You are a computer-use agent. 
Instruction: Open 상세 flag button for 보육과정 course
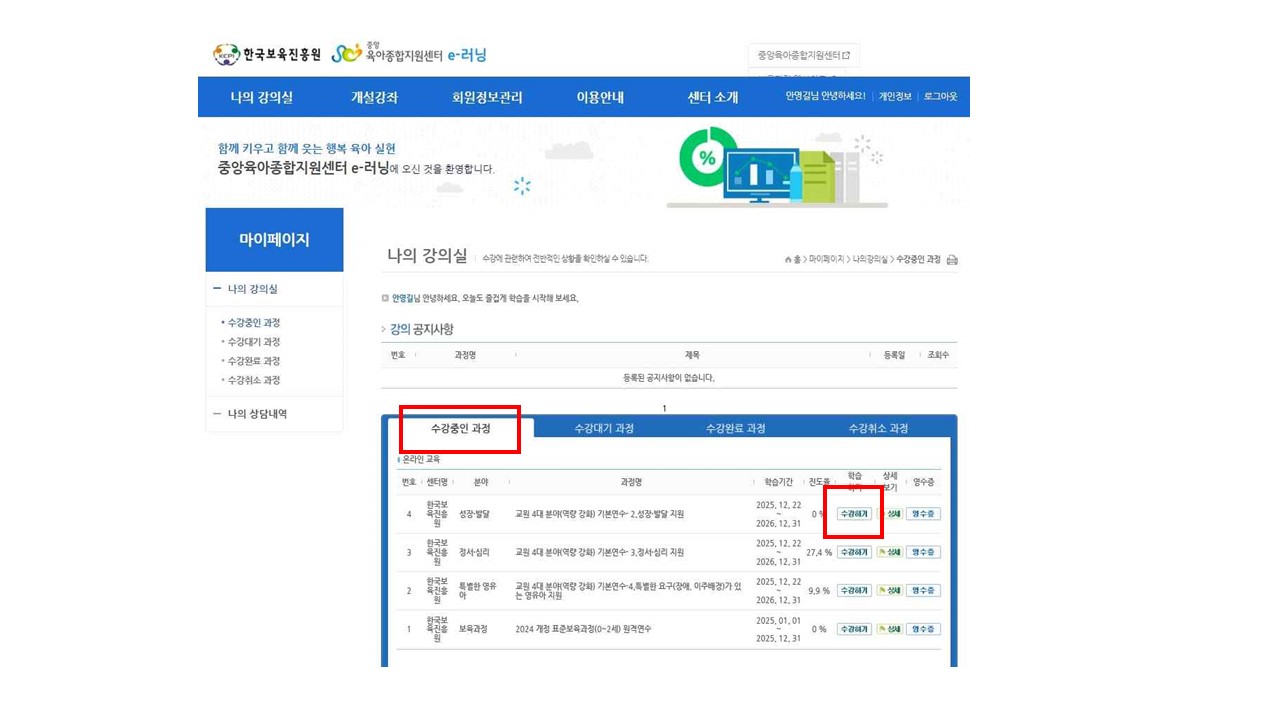click(x=889, y=629)
